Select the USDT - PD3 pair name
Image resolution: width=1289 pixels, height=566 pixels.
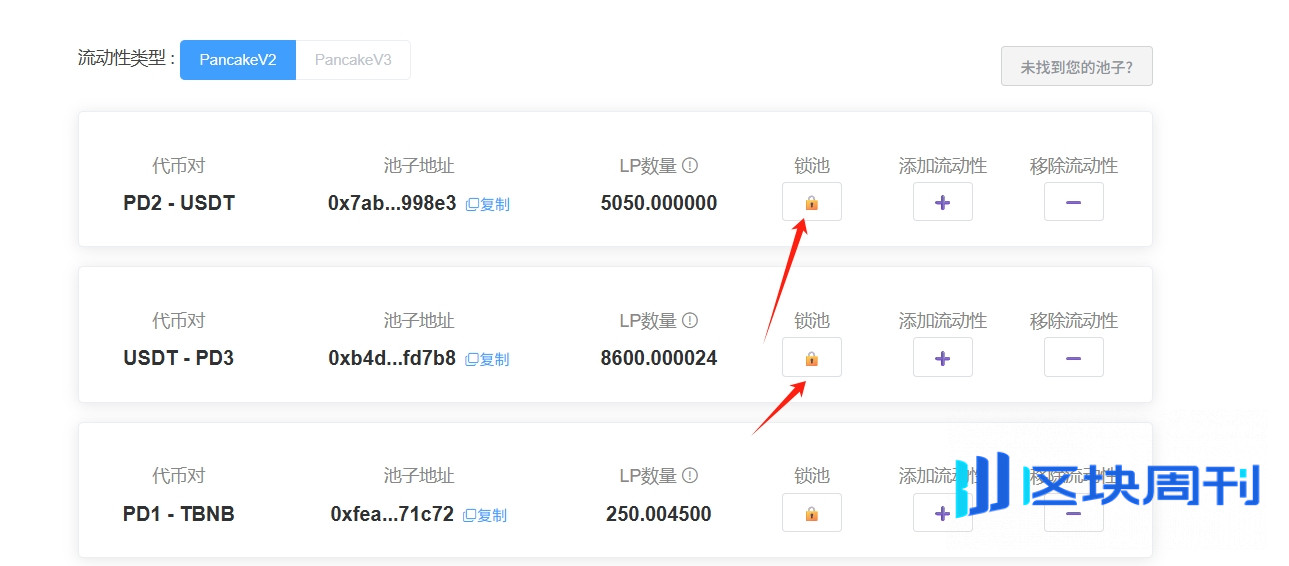tap(179, 358)
